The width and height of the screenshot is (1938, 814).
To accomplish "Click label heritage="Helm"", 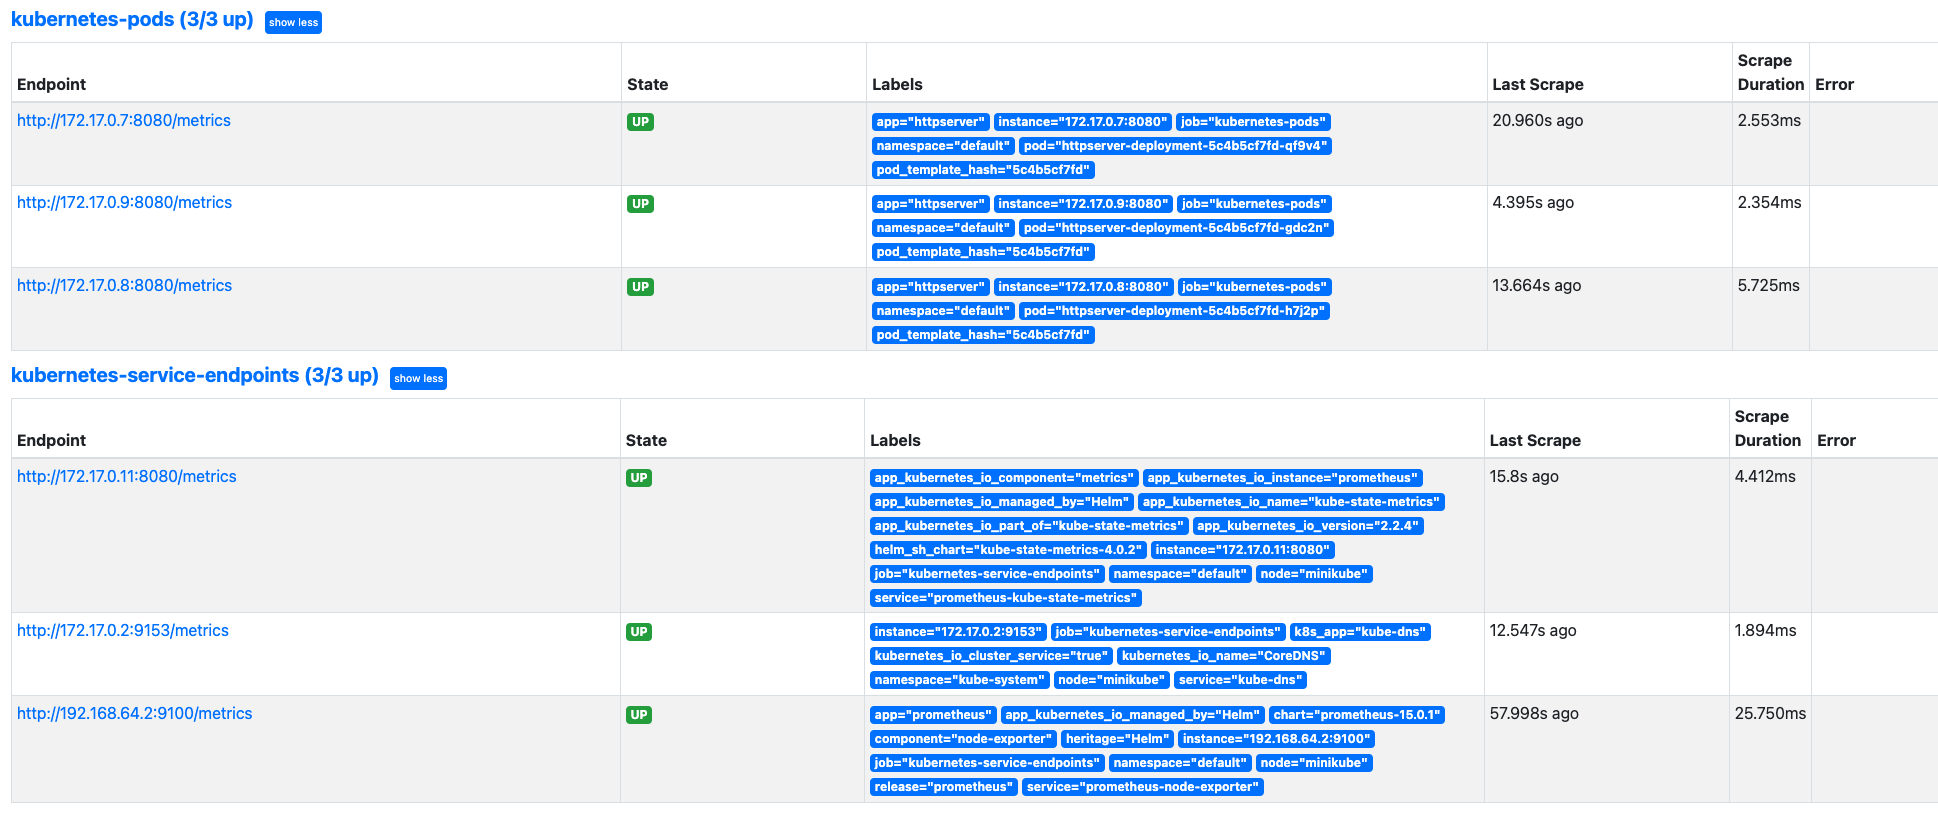I will pos(1117,739).
